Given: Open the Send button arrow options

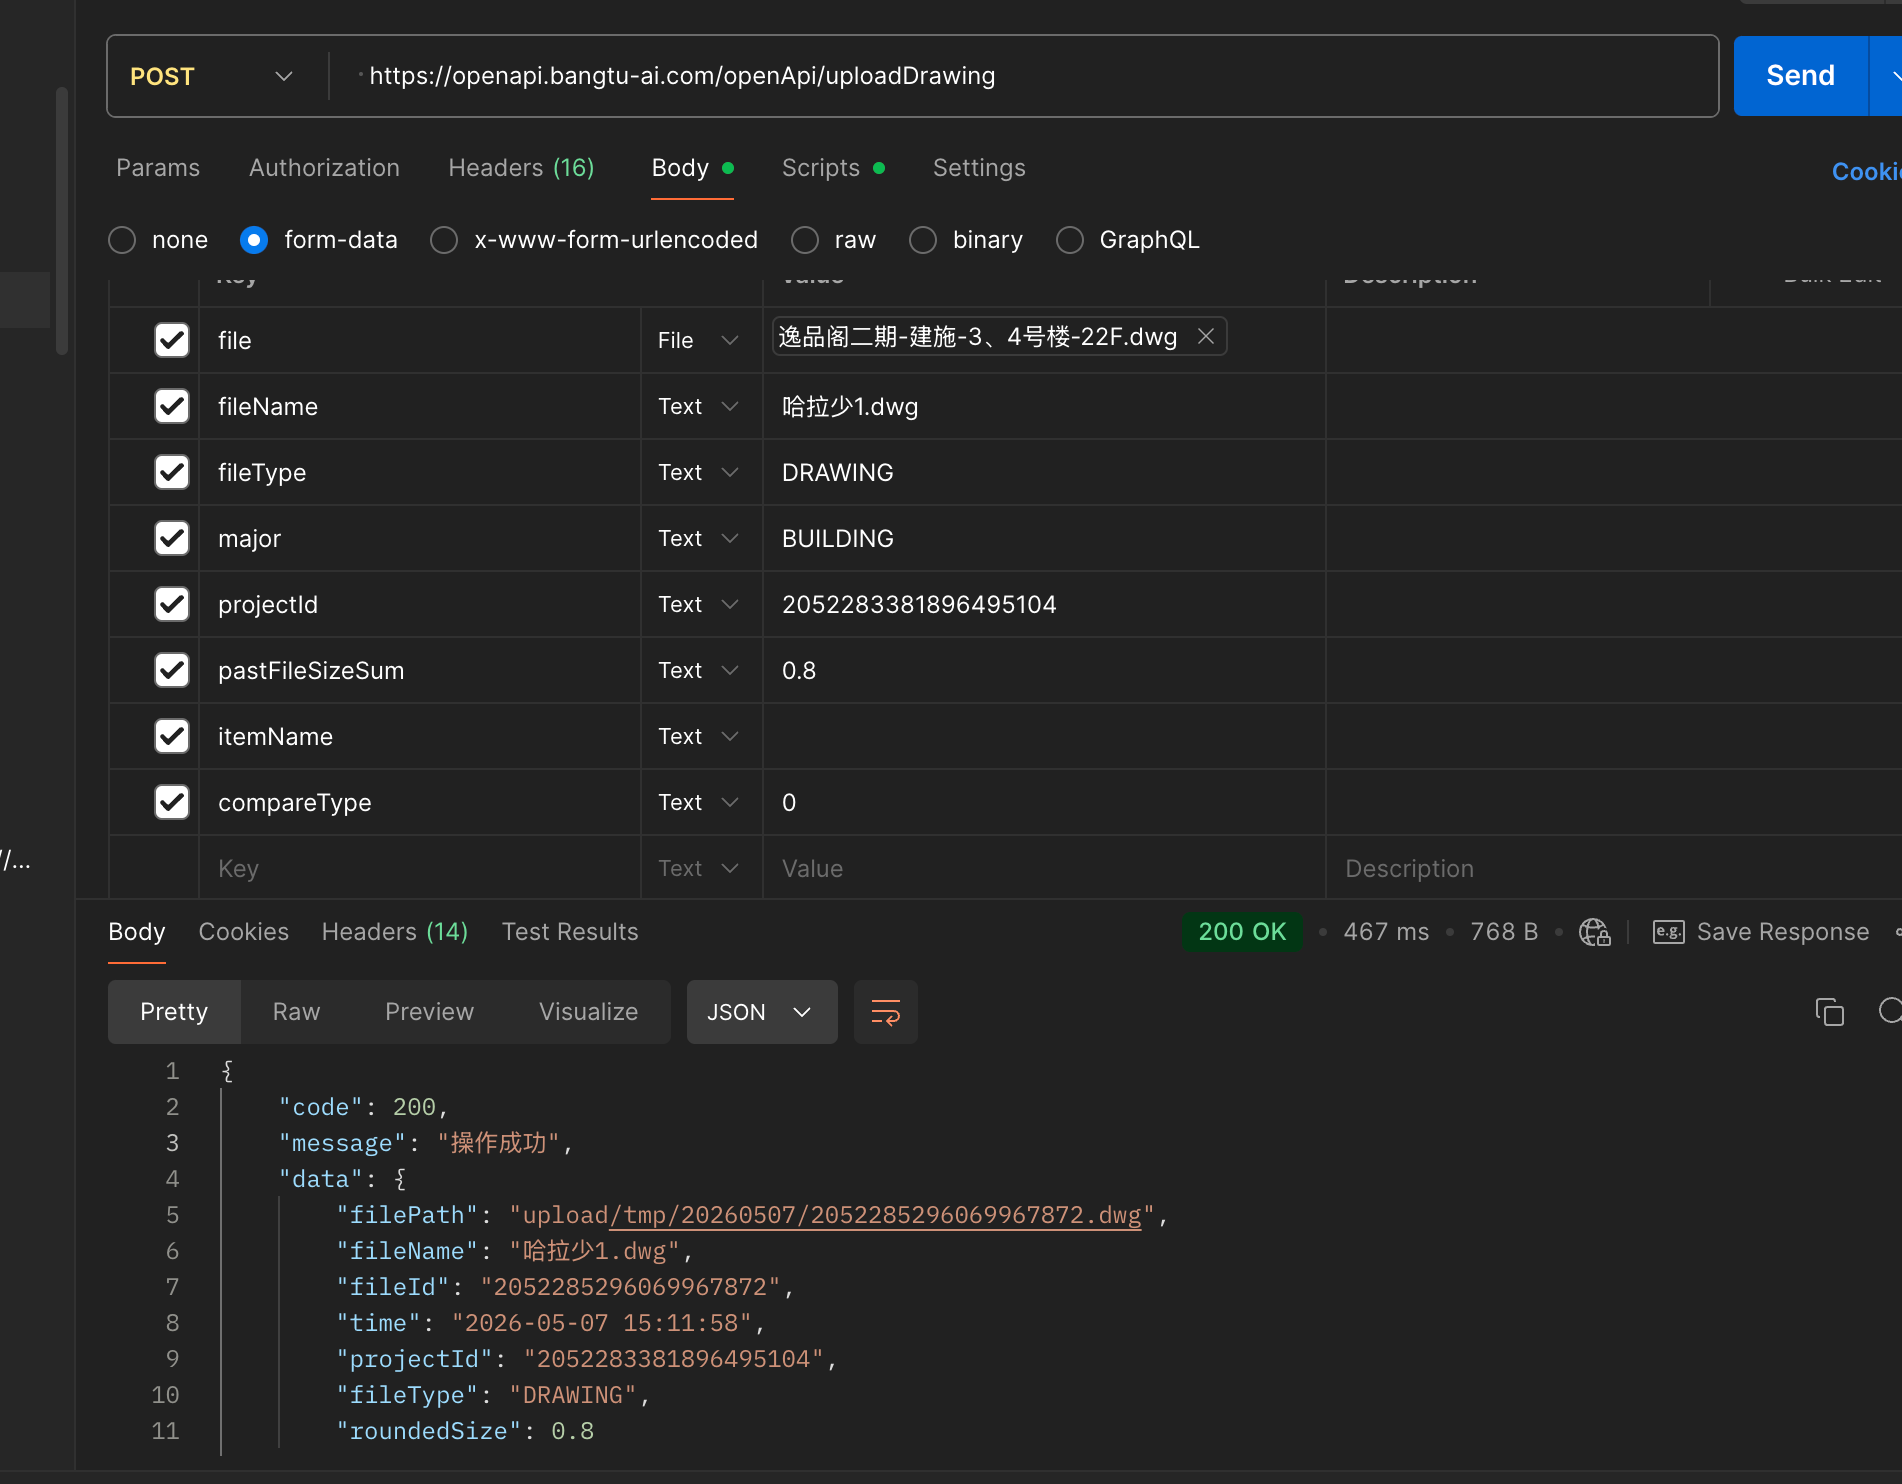Looking at the screenshot, I should [x=1888, y=76].
